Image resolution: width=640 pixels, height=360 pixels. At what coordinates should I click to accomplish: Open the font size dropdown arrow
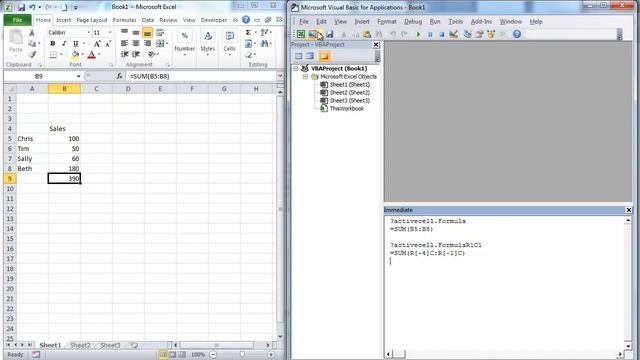click(x=110, y=32)
